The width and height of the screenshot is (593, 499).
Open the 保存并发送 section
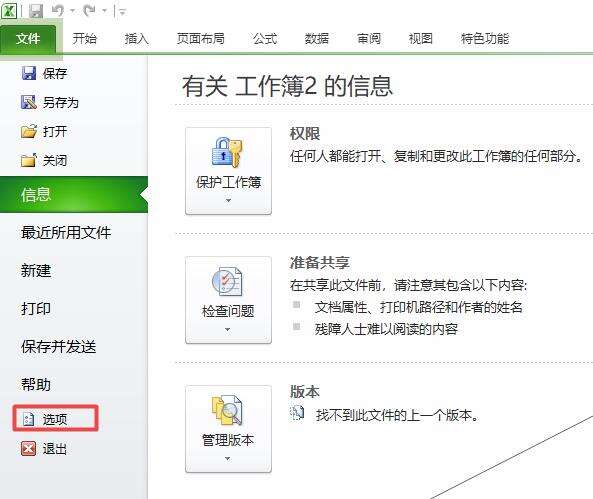coord(59,347)
